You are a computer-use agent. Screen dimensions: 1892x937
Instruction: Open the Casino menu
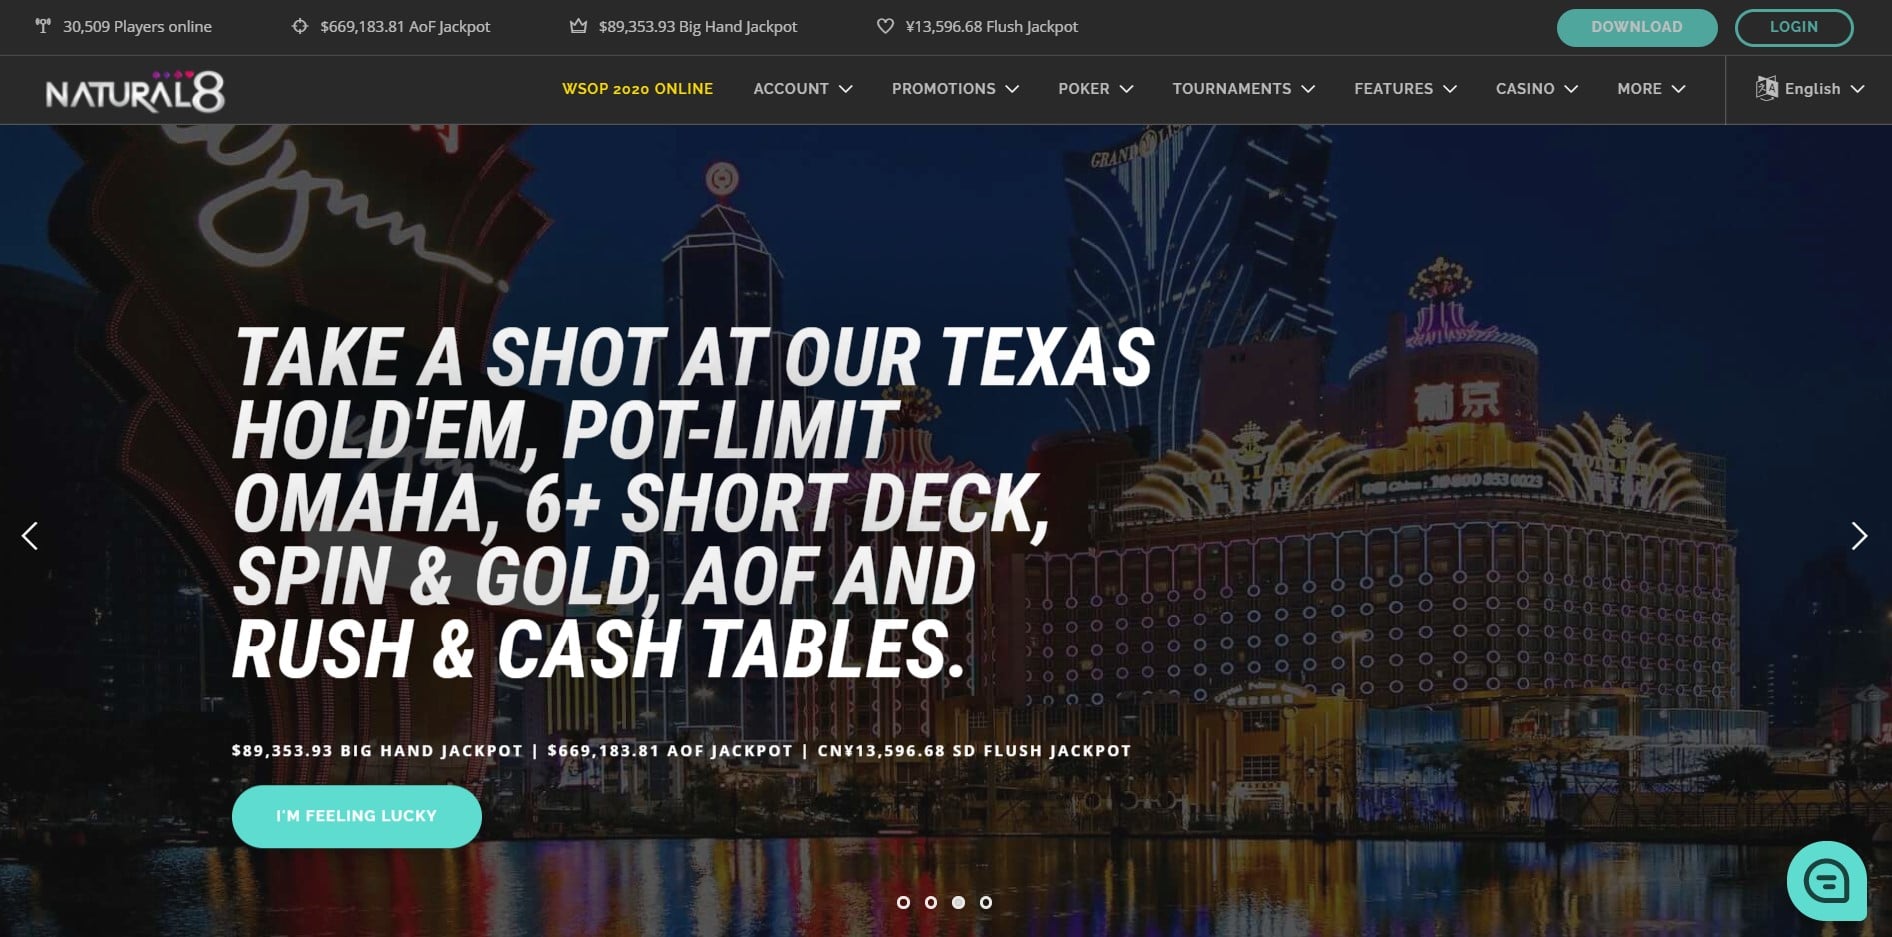point(1537,89)
